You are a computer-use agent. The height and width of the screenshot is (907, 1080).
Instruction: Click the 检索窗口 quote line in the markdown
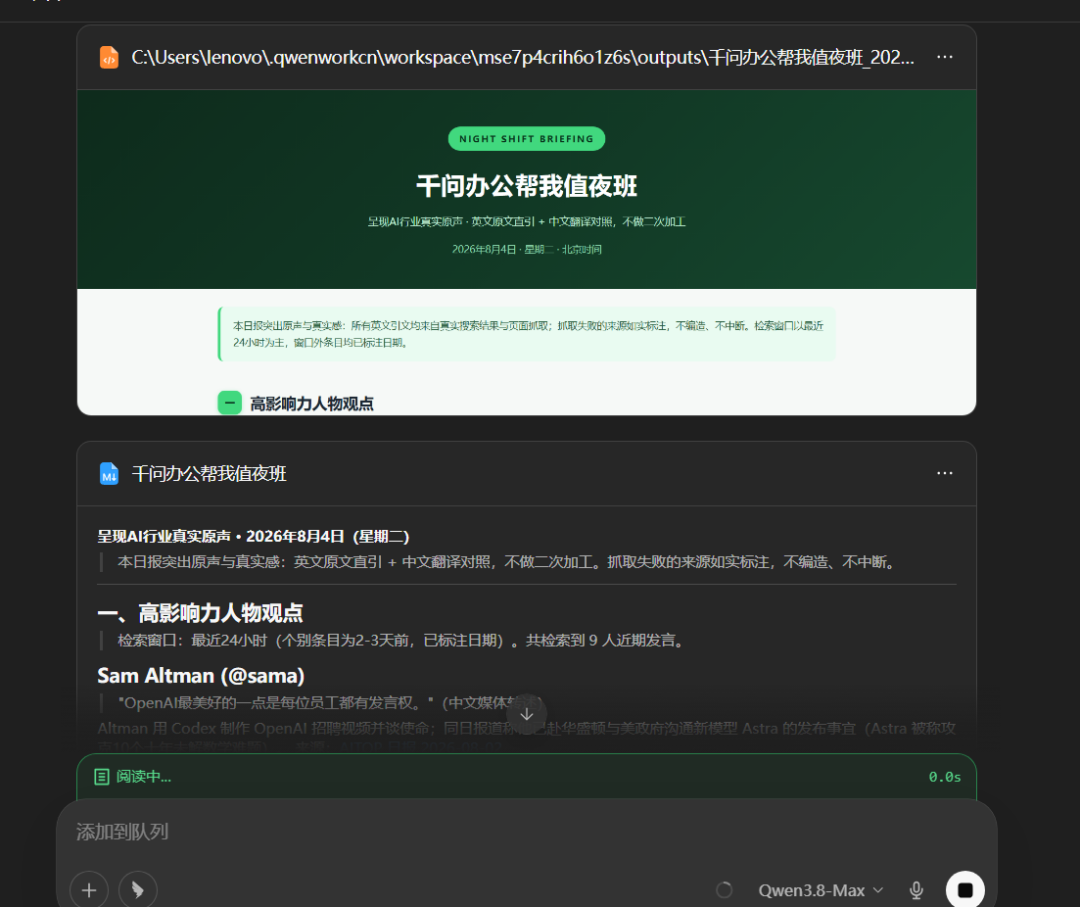click(402, 640)
